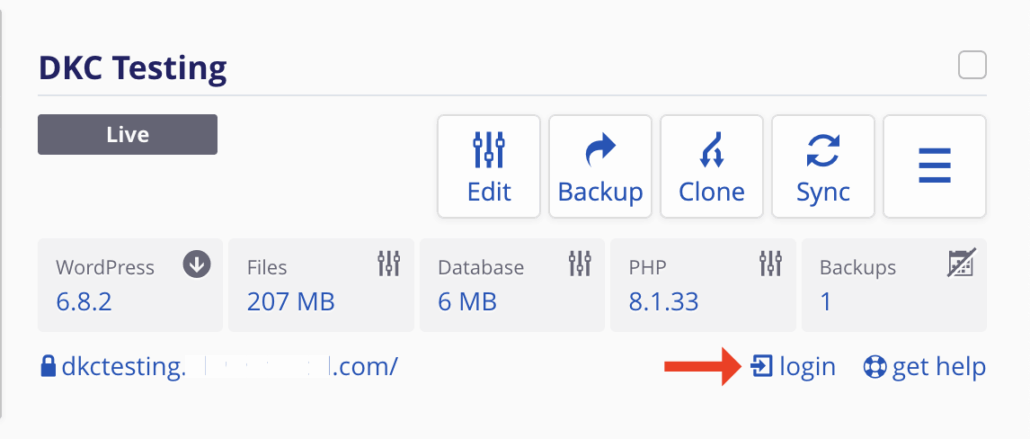
Task: Click the Backups schedule icon
Action: 960,264
